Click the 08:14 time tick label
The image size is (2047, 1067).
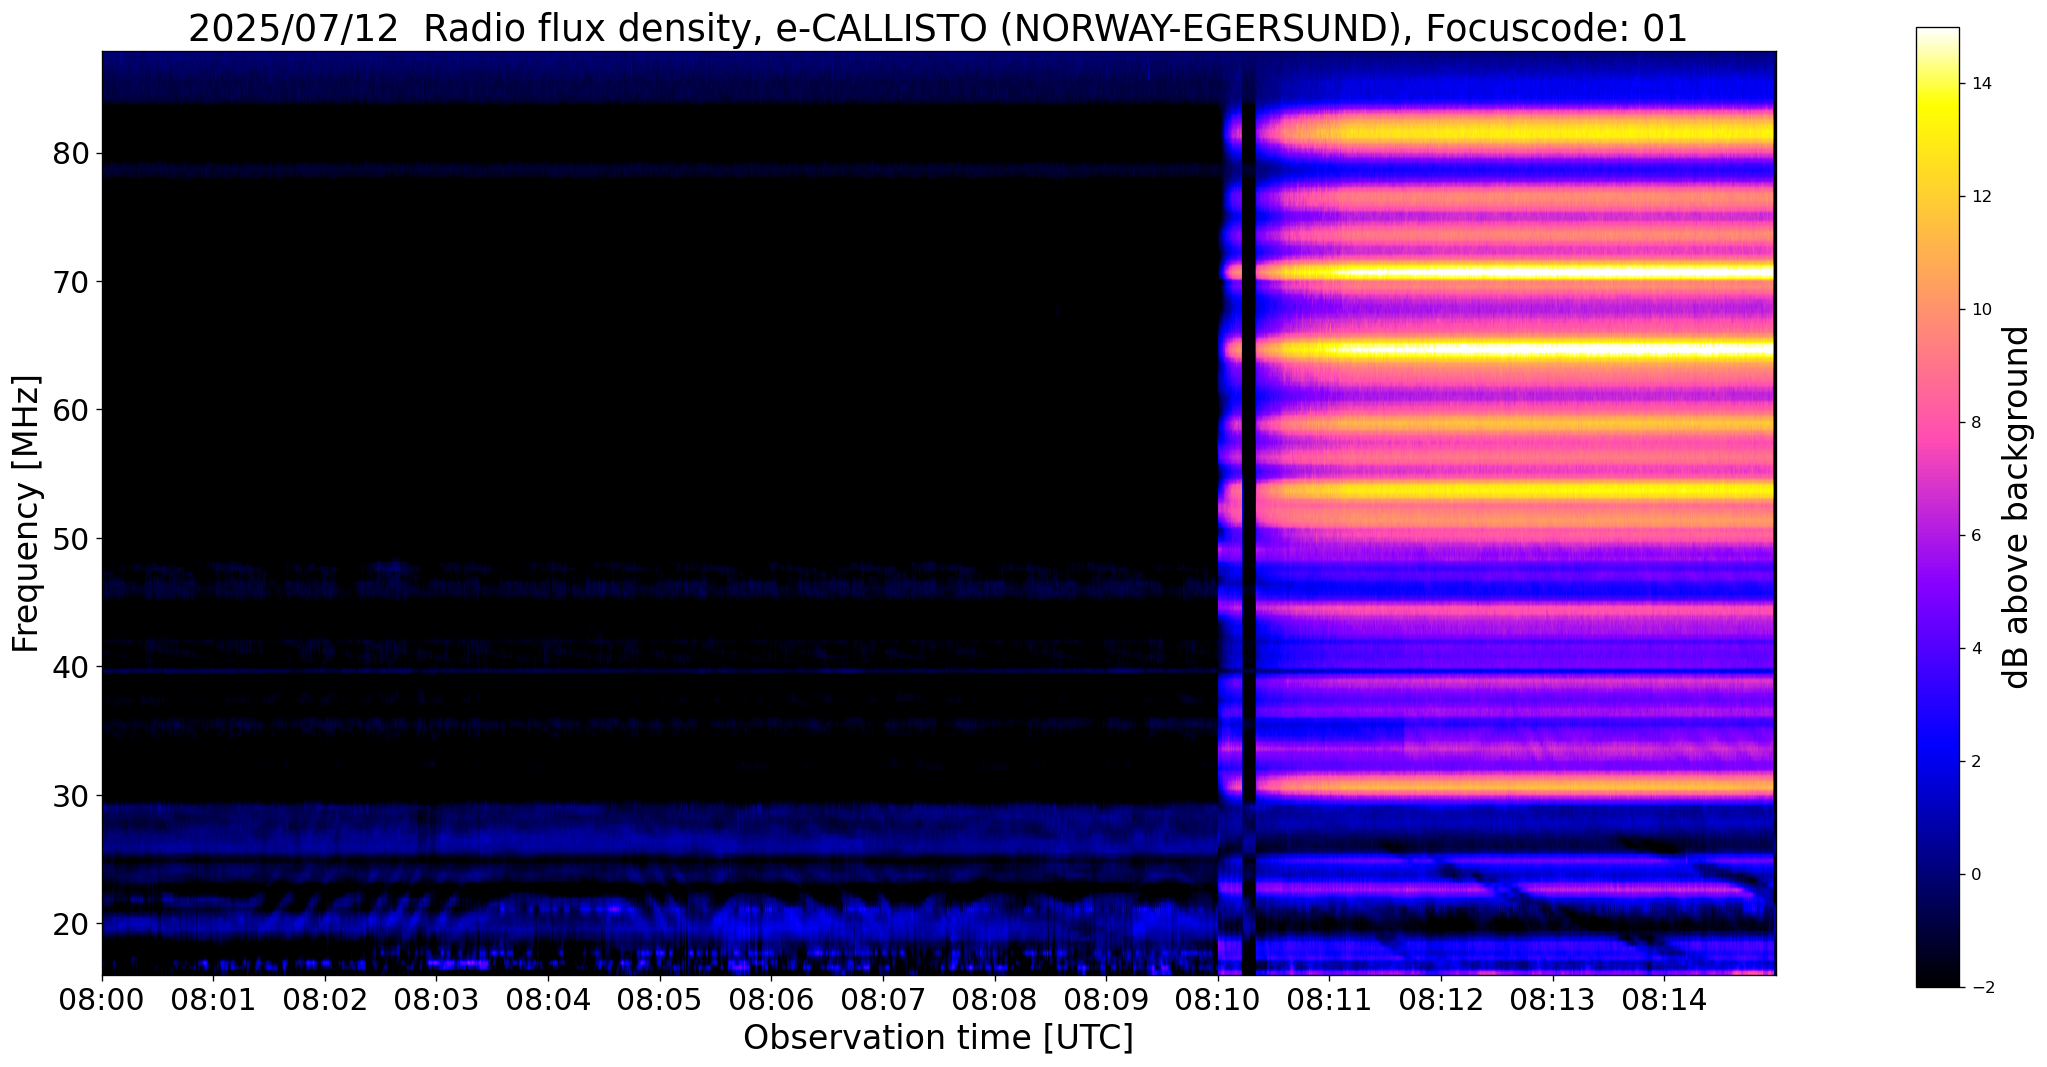click(x=1663, y=999)
